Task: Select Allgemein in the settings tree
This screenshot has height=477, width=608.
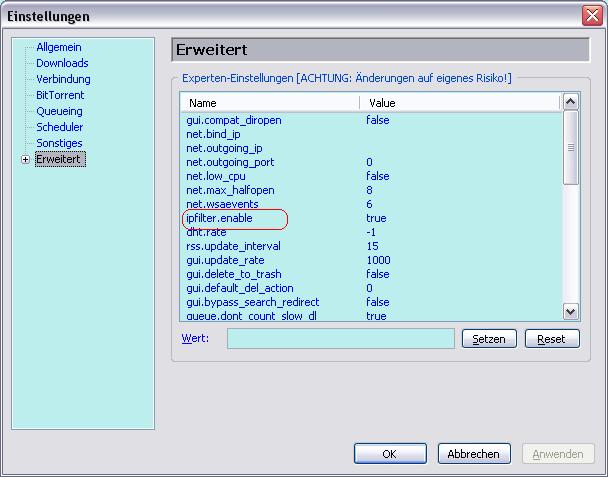Action: 59,47
